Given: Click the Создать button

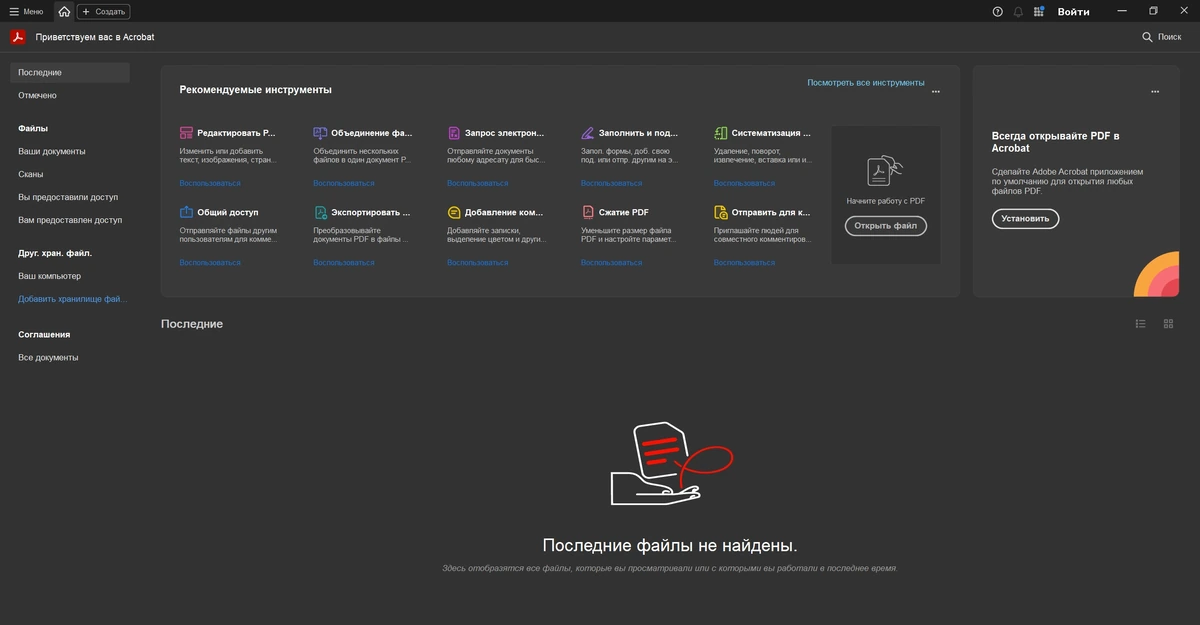Looking at the screenshot, I should pyautogui.click(x=103, y=11).
